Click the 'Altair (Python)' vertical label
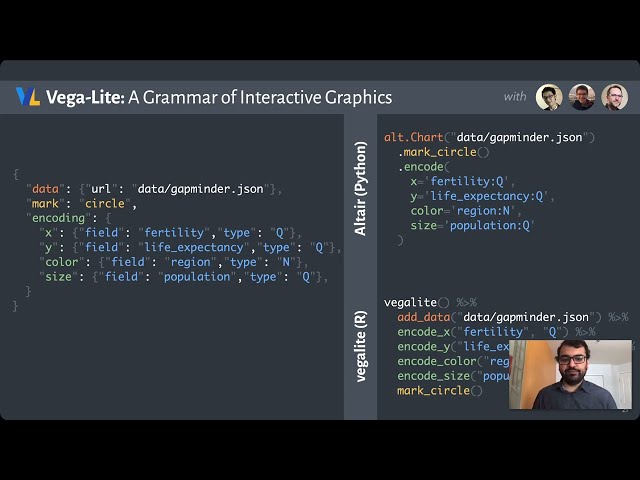 pos(360,189)
